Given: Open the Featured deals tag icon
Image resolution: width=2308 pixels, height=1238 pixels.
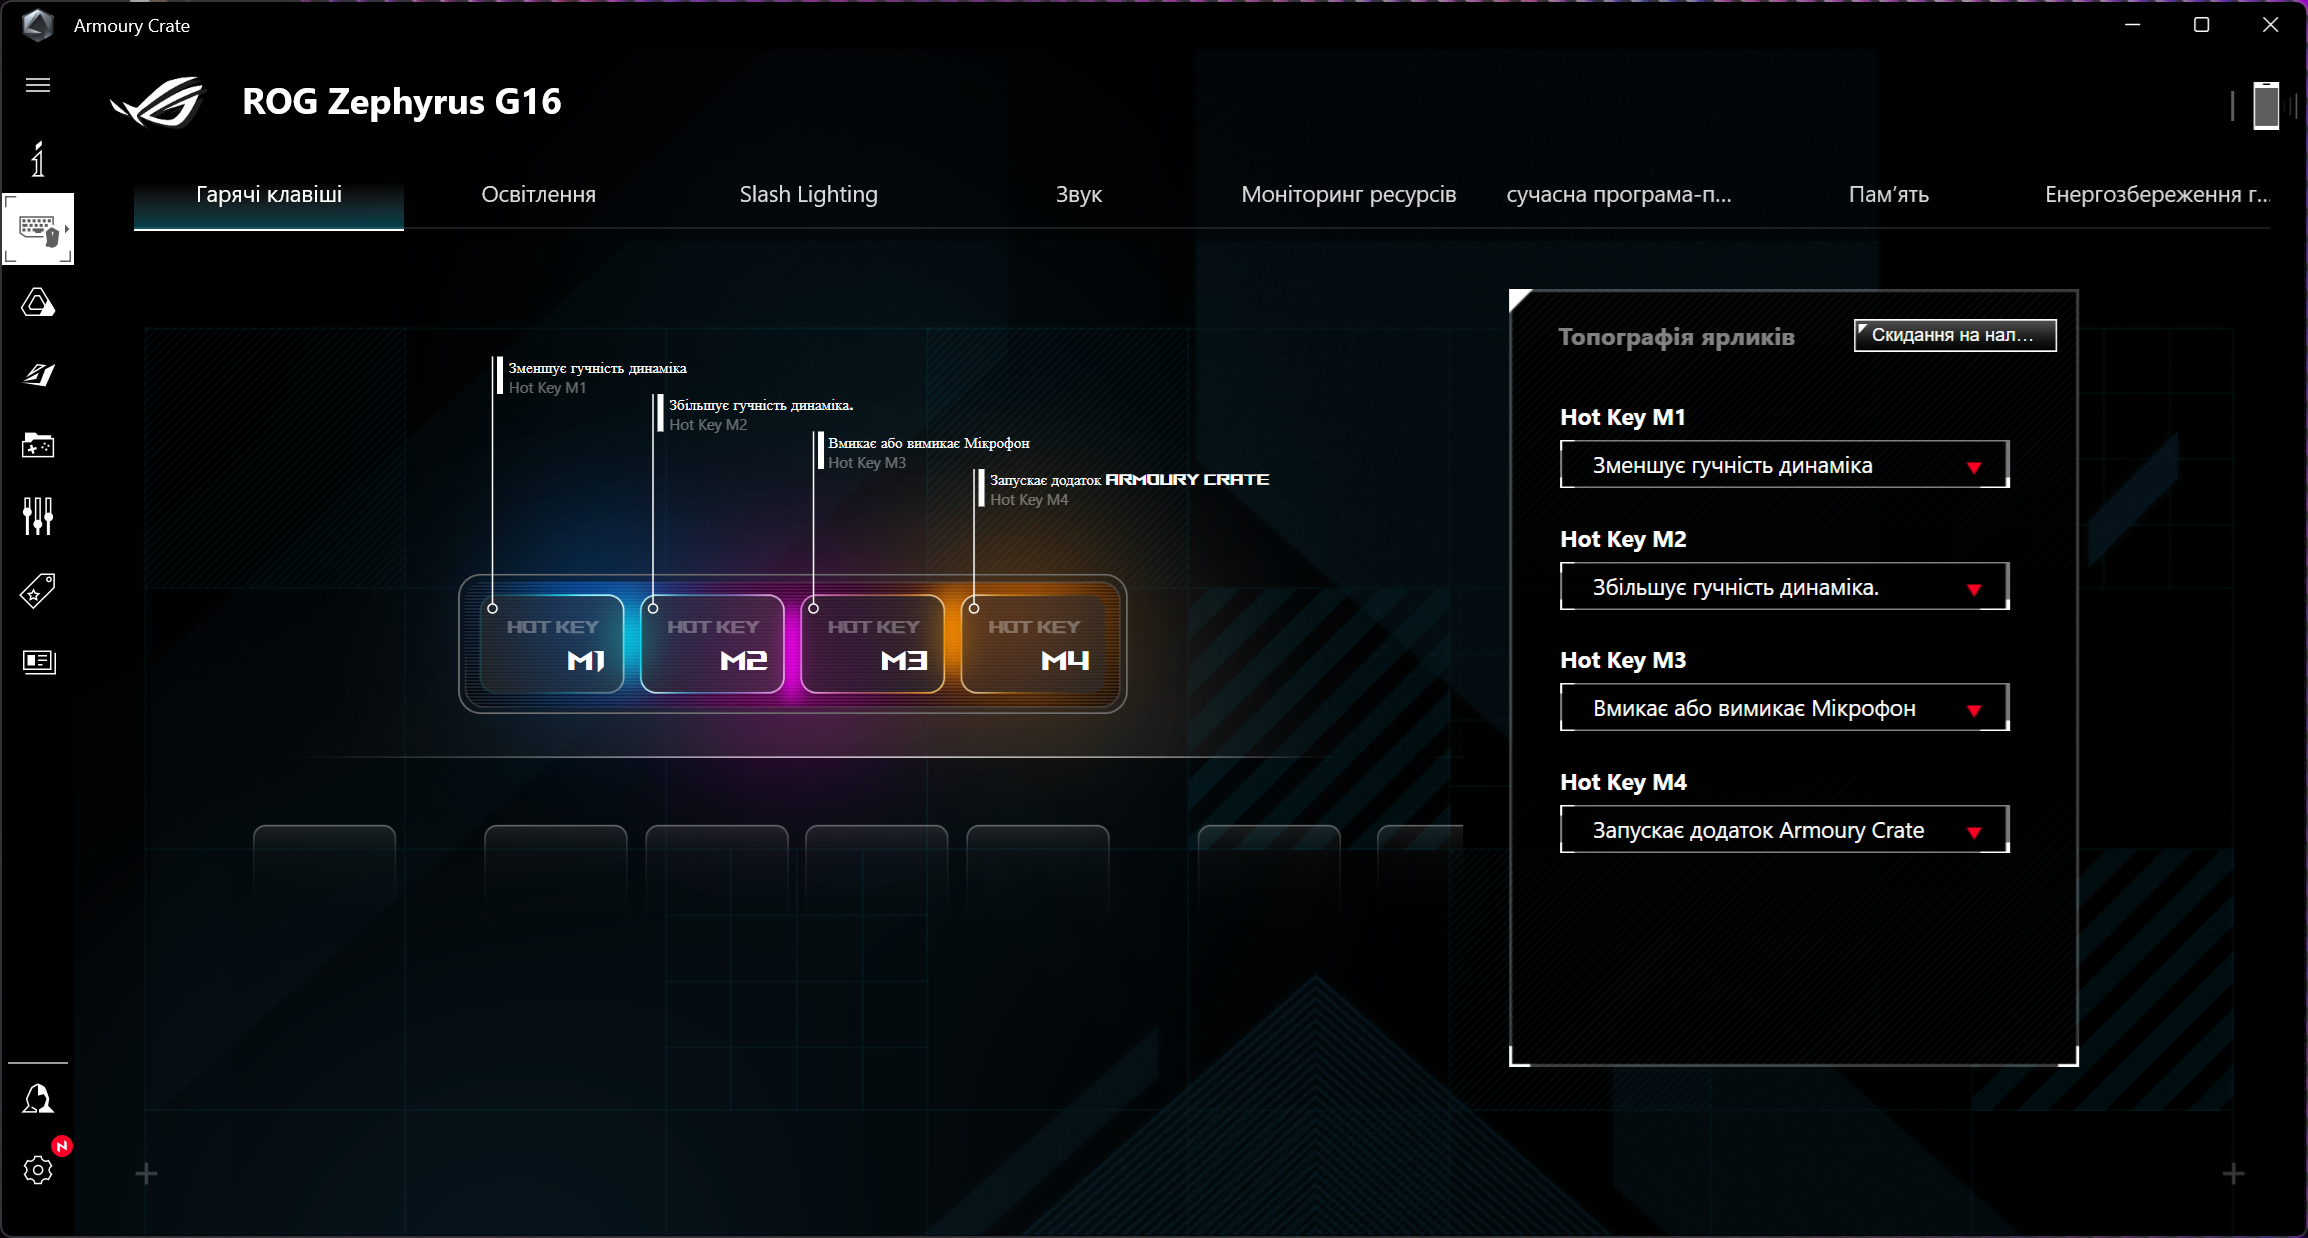Looking at the screenshot, I should 38,590.
